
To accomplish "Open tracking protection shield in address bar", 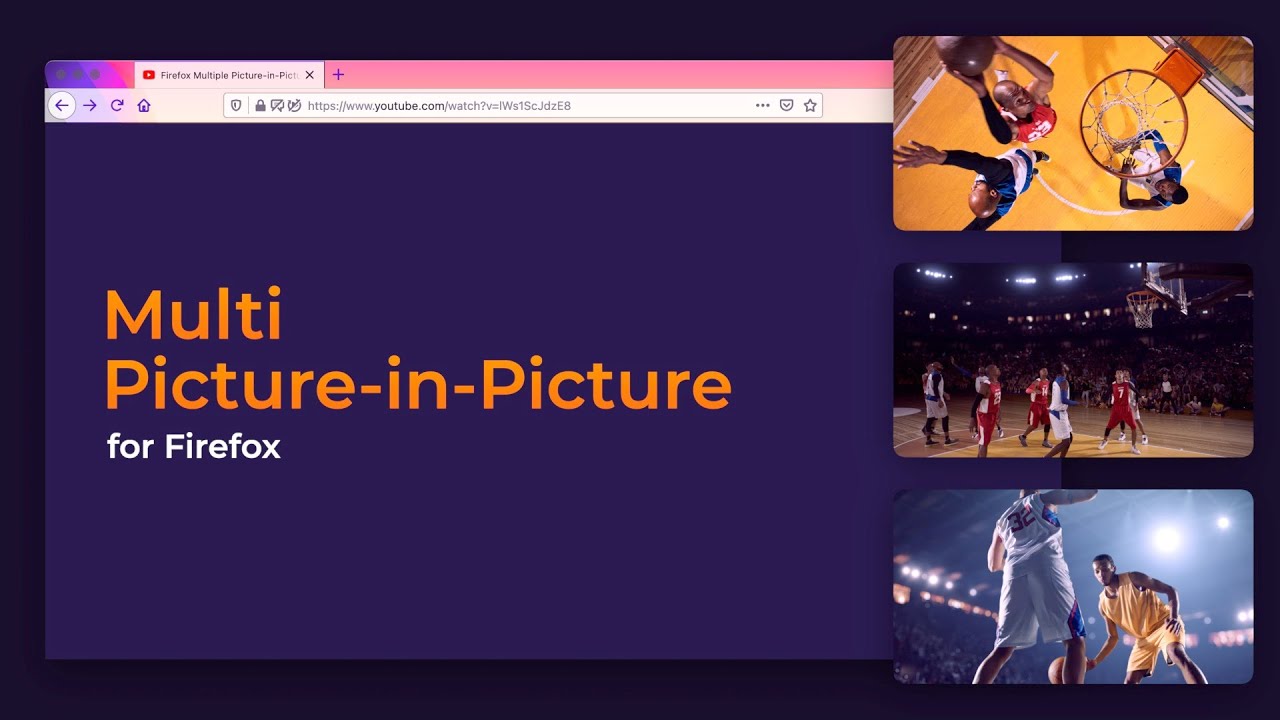I will 237,105.
